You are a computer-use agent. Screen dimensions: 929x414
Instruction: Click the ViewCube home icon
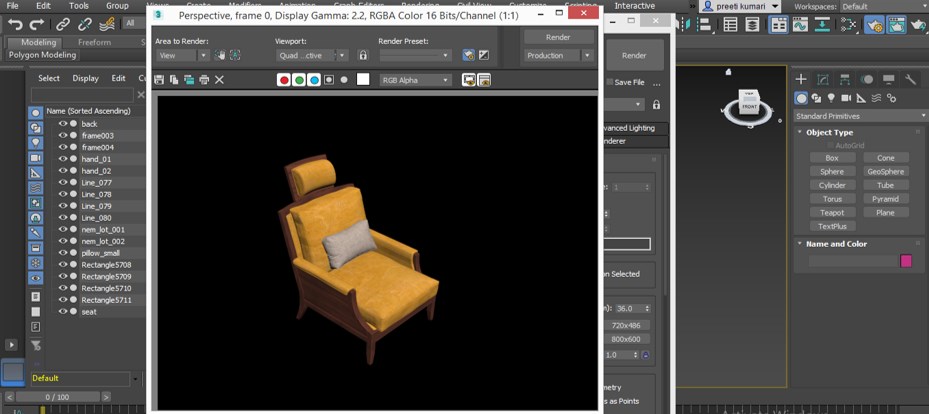729,72
